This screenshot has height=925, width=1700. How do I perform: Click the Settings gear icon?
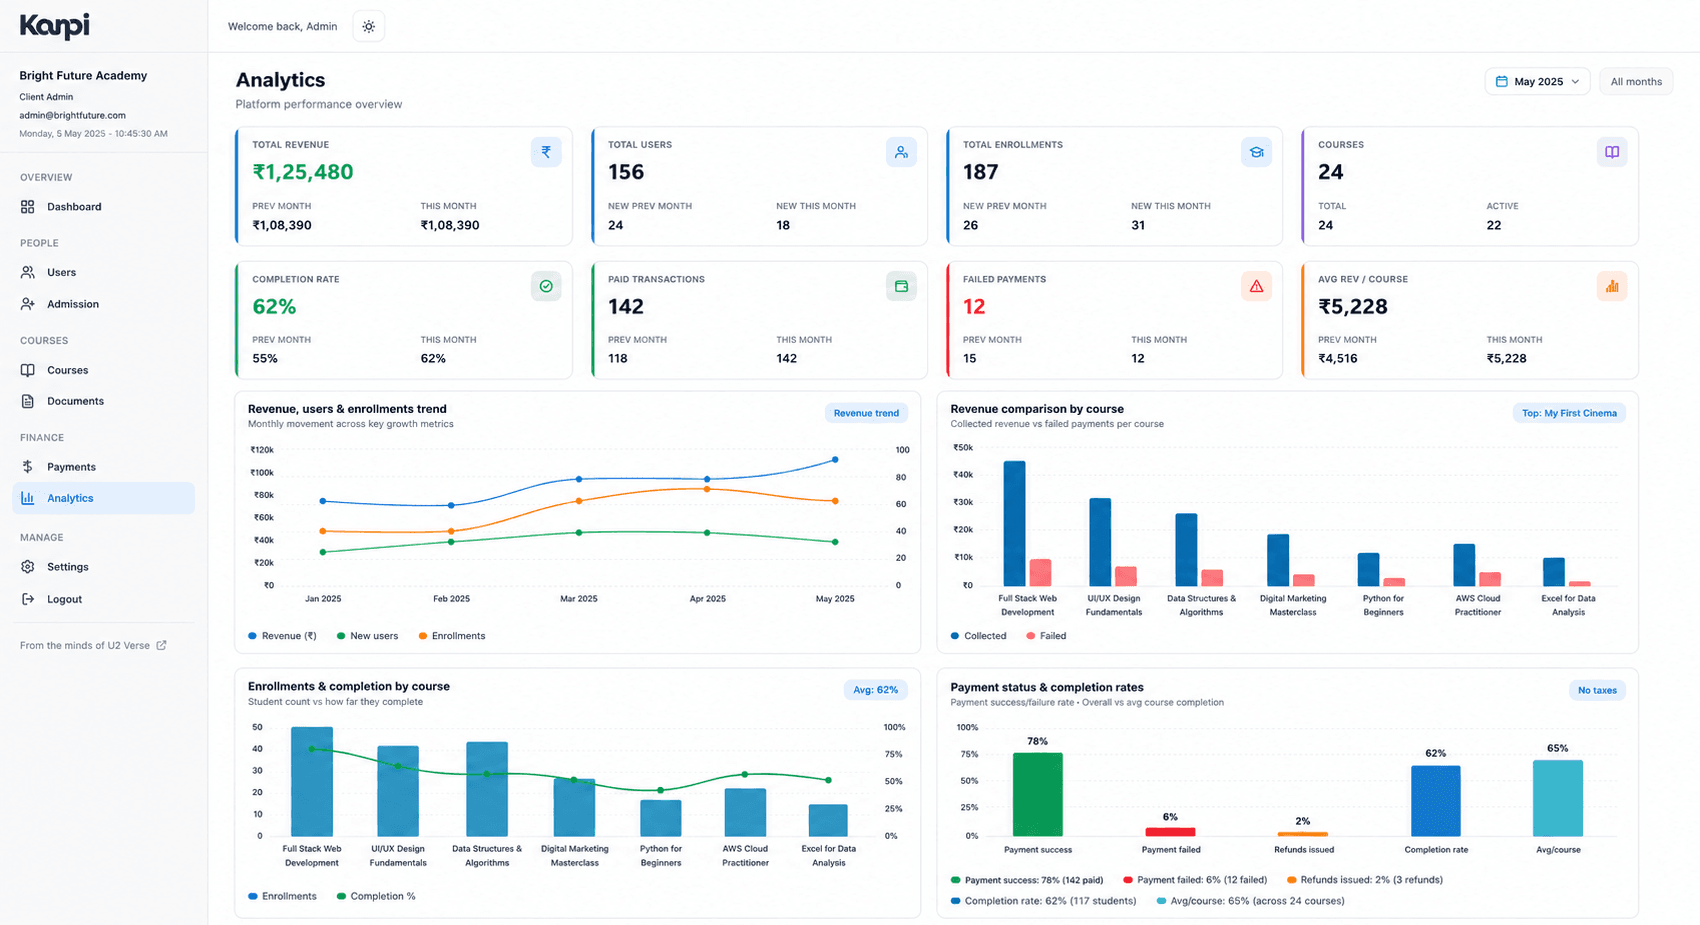click(28, 567)
